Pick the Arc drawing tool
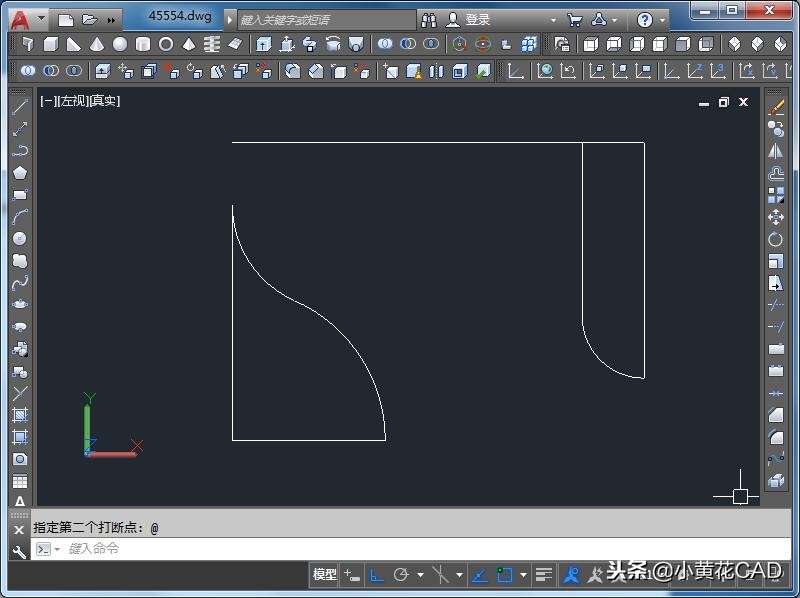 (x=19, y=217)
